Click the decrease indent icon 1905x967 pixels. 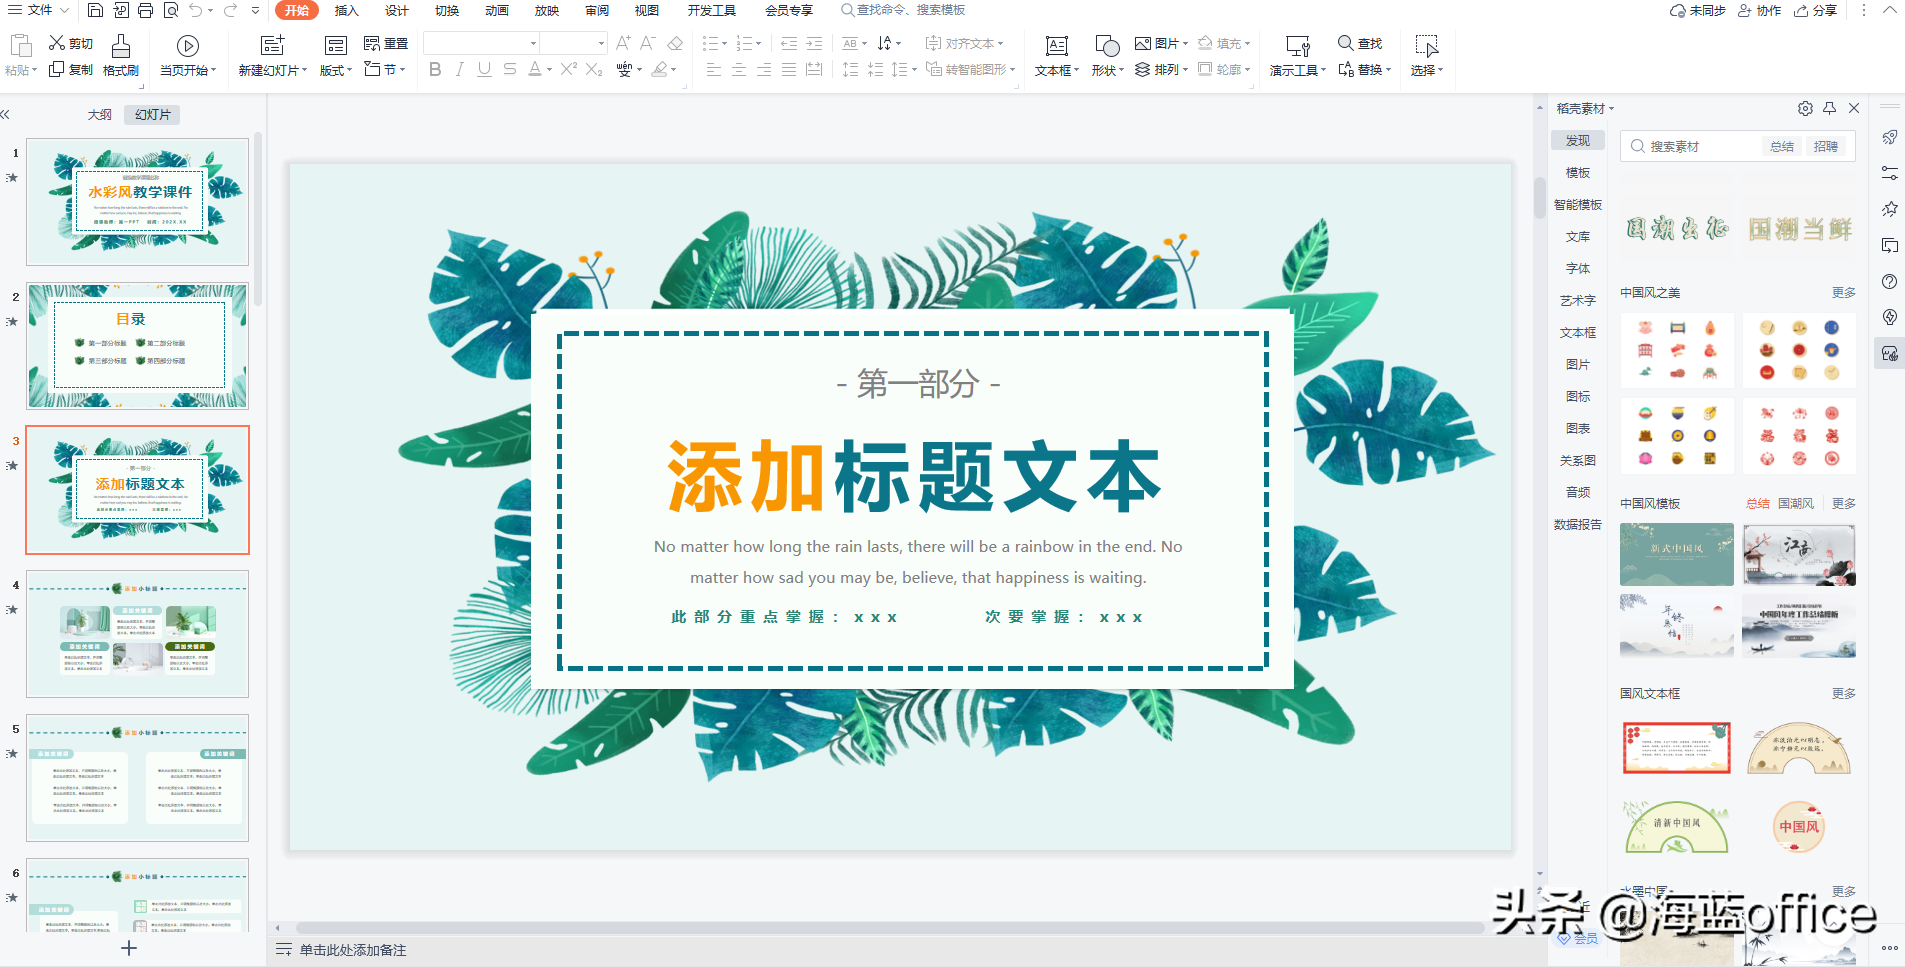click(789, 43)
